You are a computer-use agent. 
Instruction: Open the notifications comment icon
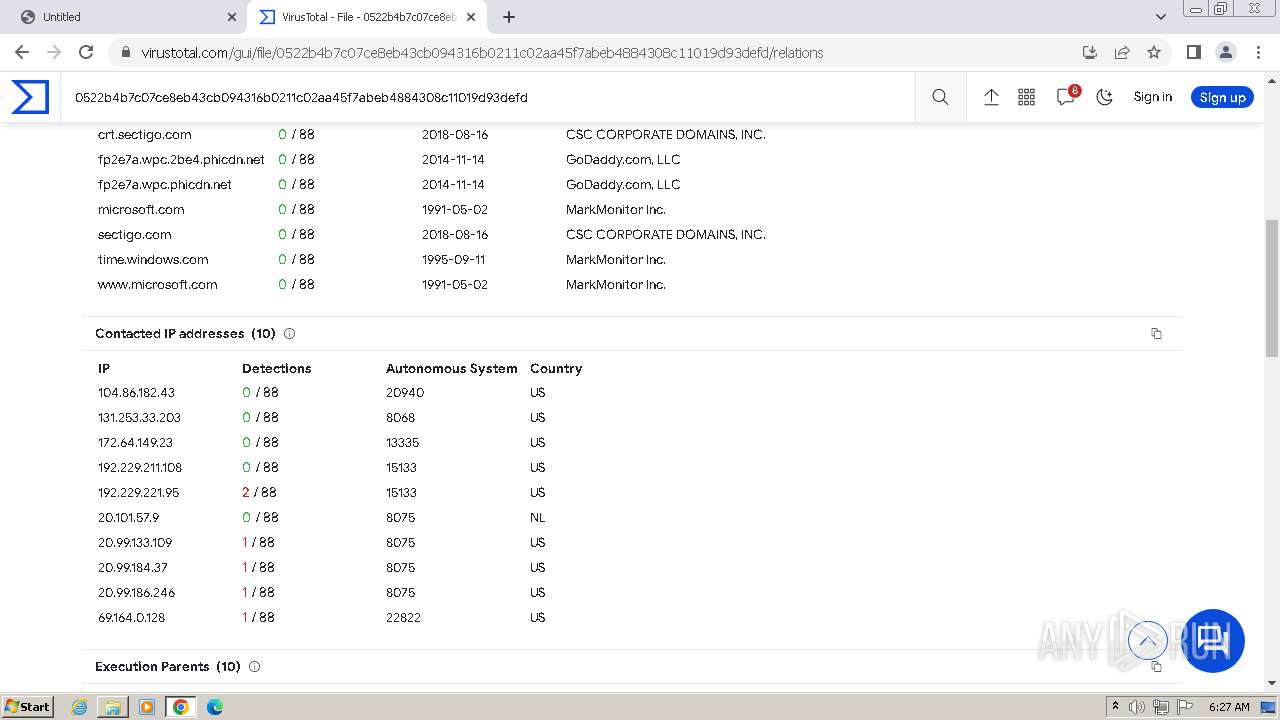pos(1066,97)
